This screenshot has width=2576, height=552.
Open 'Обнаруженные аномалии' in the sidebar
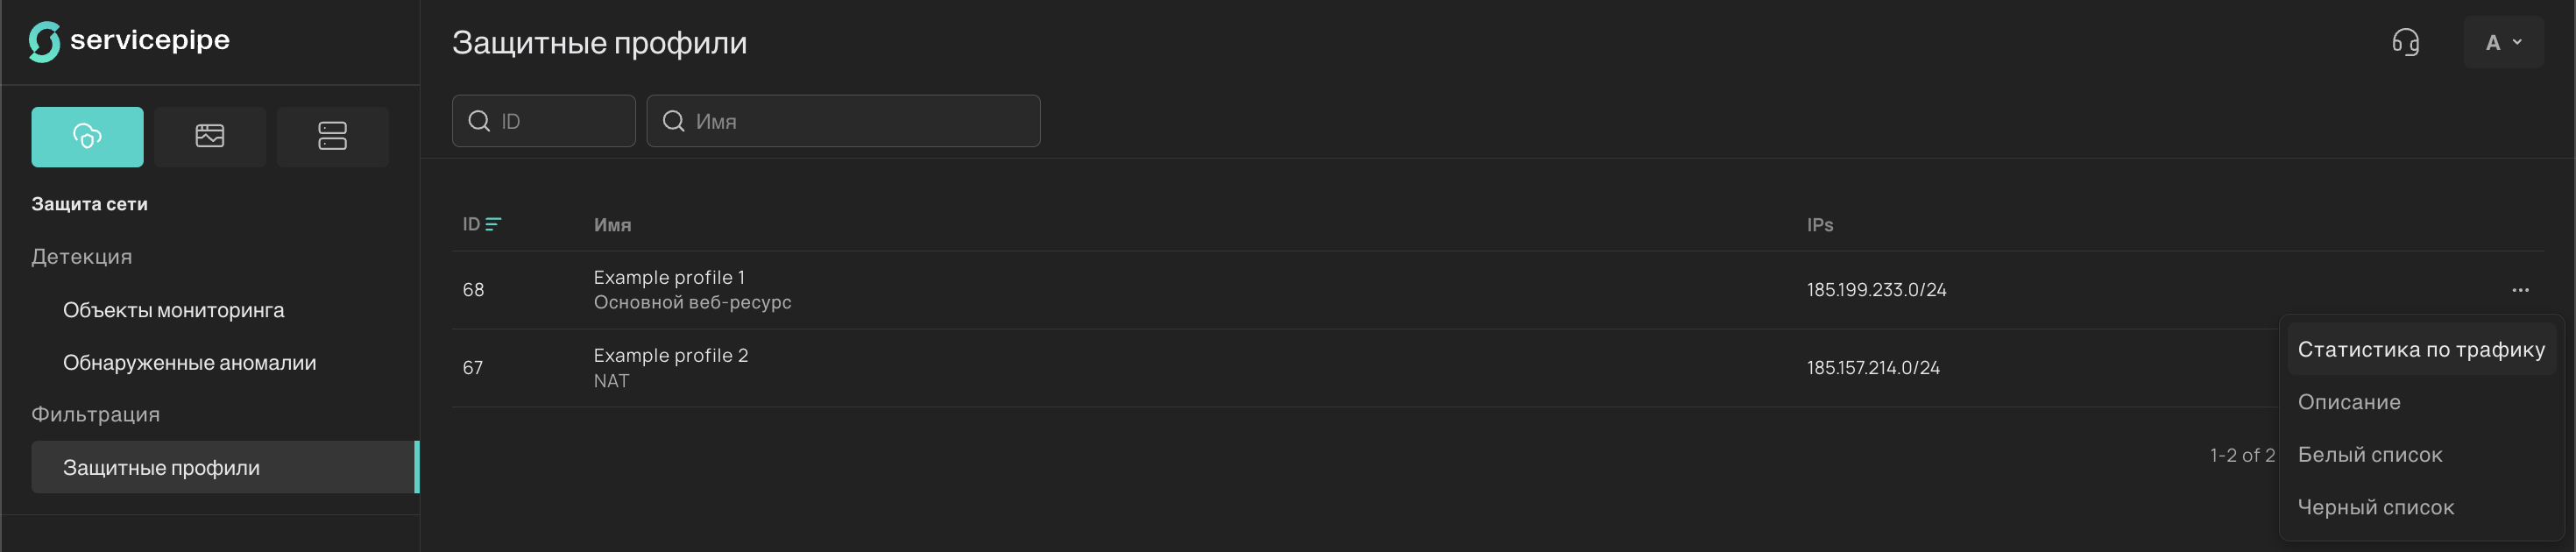click(x=189, y=363)
